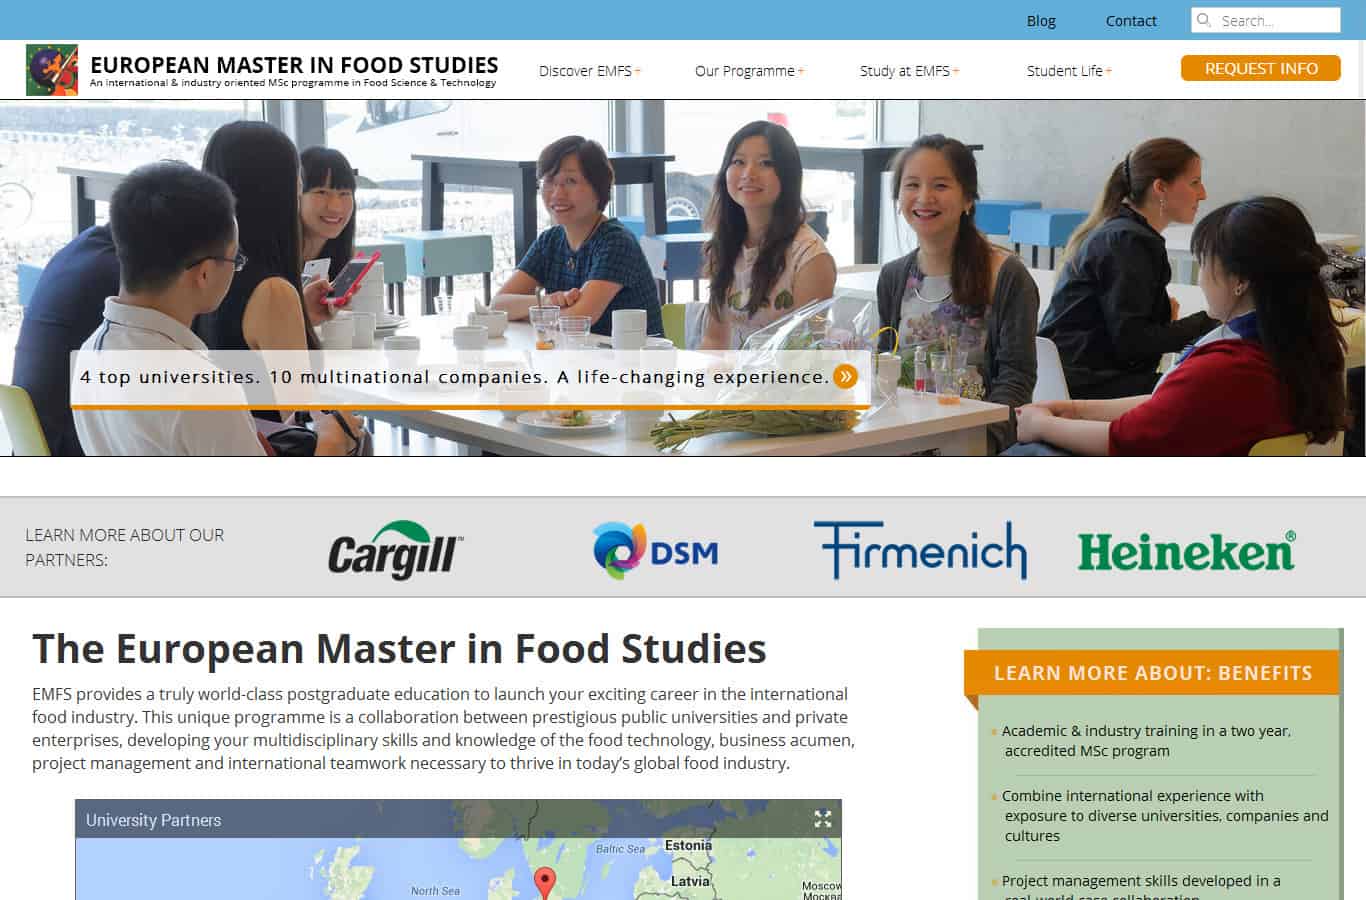Viewport: 1366px width, 900px height.
Task: Open the Cargill partner logo
Action: tap(396, 550)
